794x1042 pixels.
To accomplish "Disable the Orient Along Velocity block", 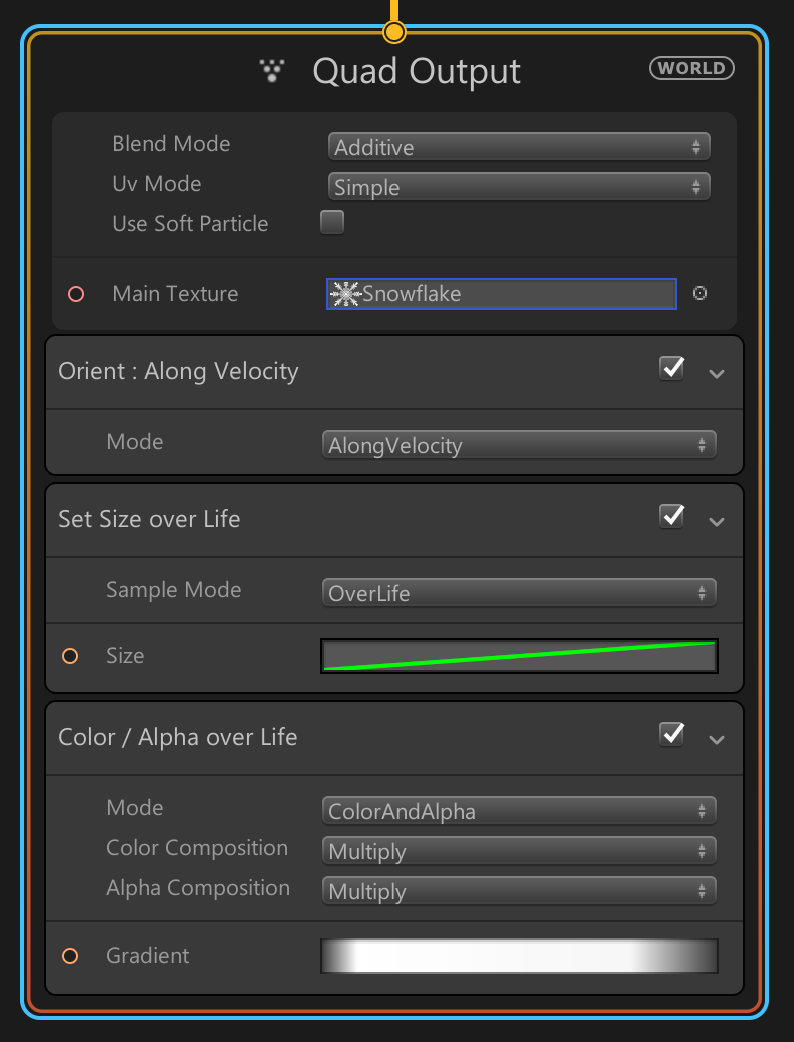I will [x=672, y=368].
